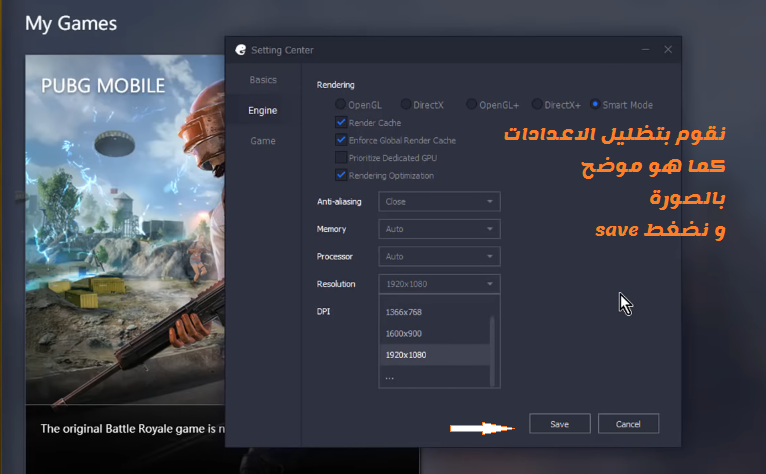766x474 pixels.
Task: Switch to the Basics tab
Action: tap(263, 80)
